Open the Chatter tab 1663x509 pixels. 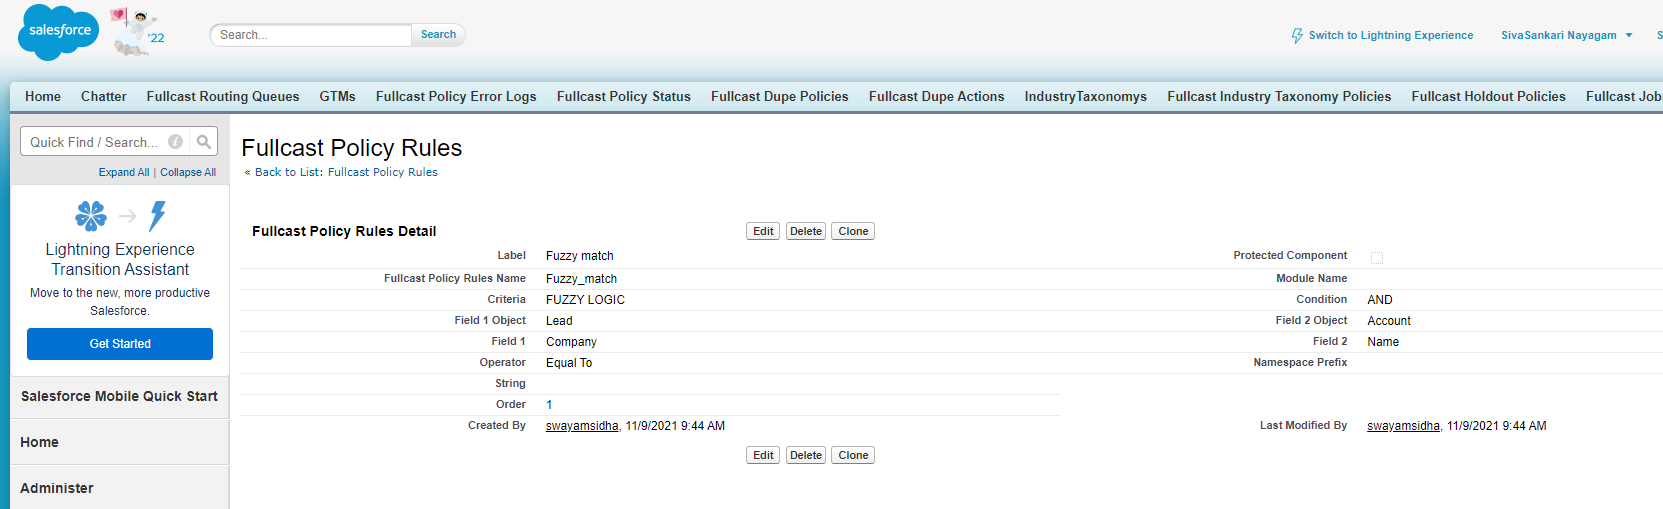coord(104,97)
